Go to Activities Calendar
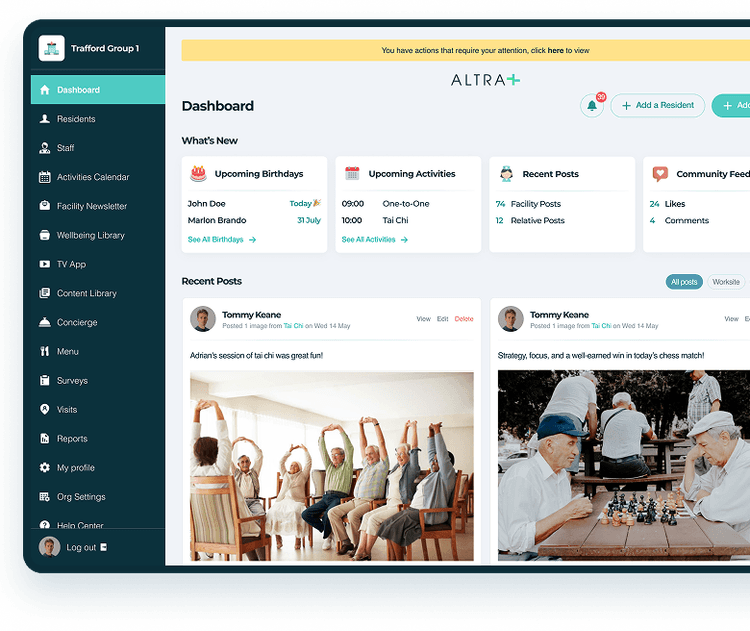This screenshot has height=631, width=750. pyautogui.click(x=98, y=177)
